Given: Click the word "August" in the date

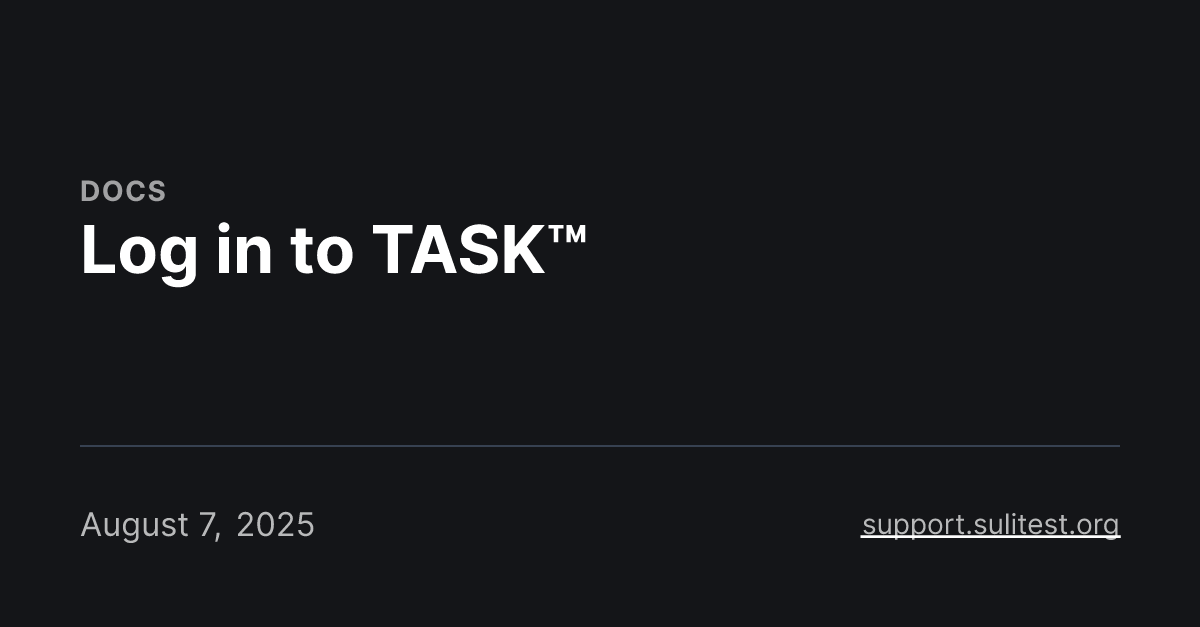Looking at the screenshot, I should [x=134, y=525].
